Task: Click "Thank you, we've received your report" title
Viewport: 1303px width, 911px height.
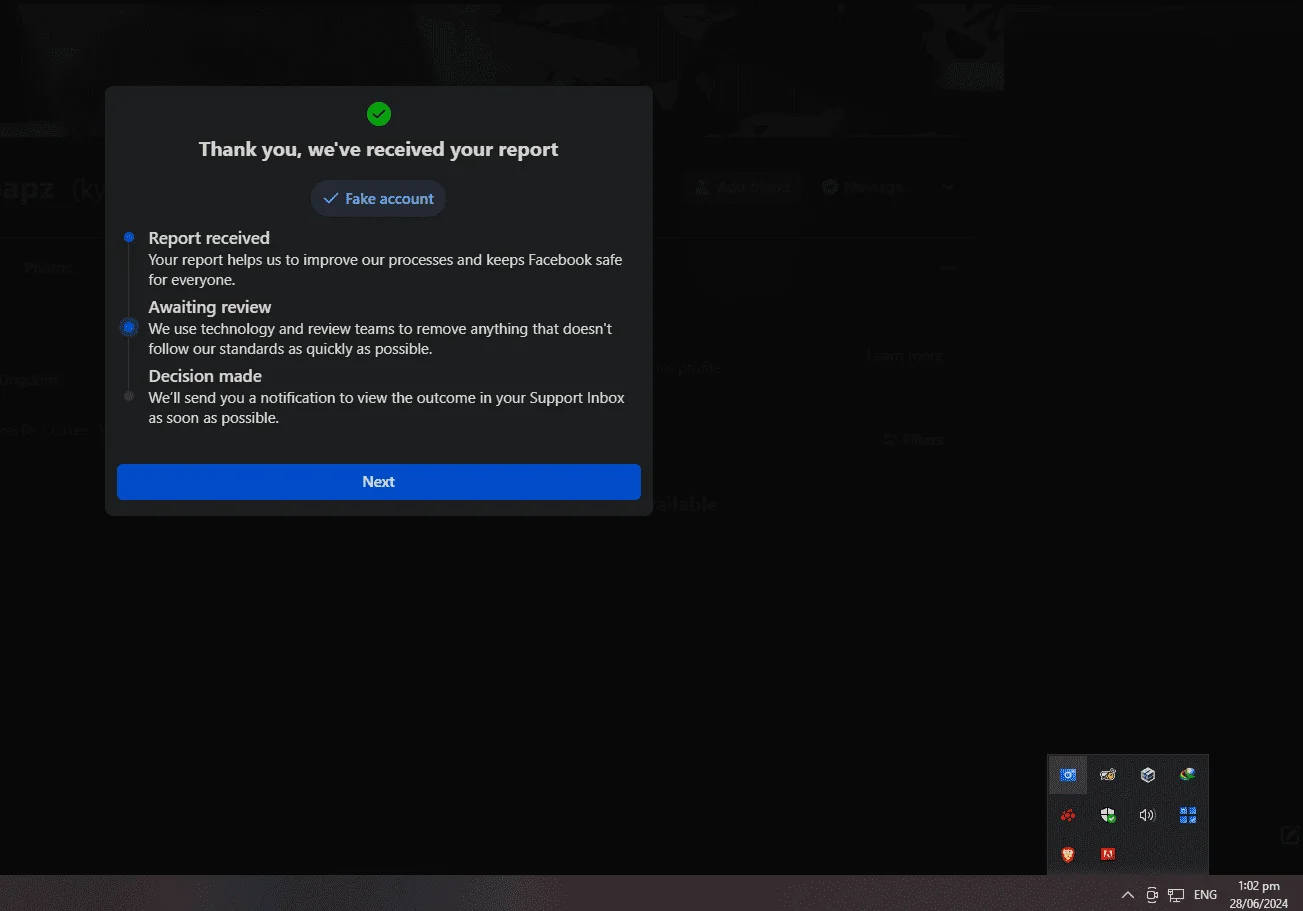Action: coord(378,150)
